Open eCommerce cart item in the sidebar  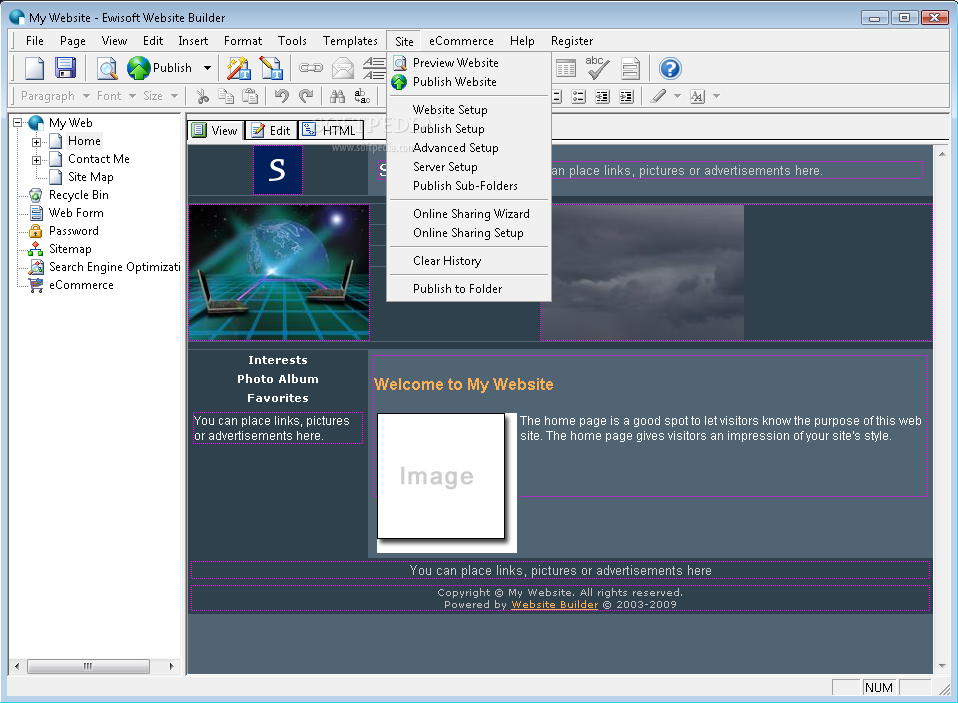point(81,285)
